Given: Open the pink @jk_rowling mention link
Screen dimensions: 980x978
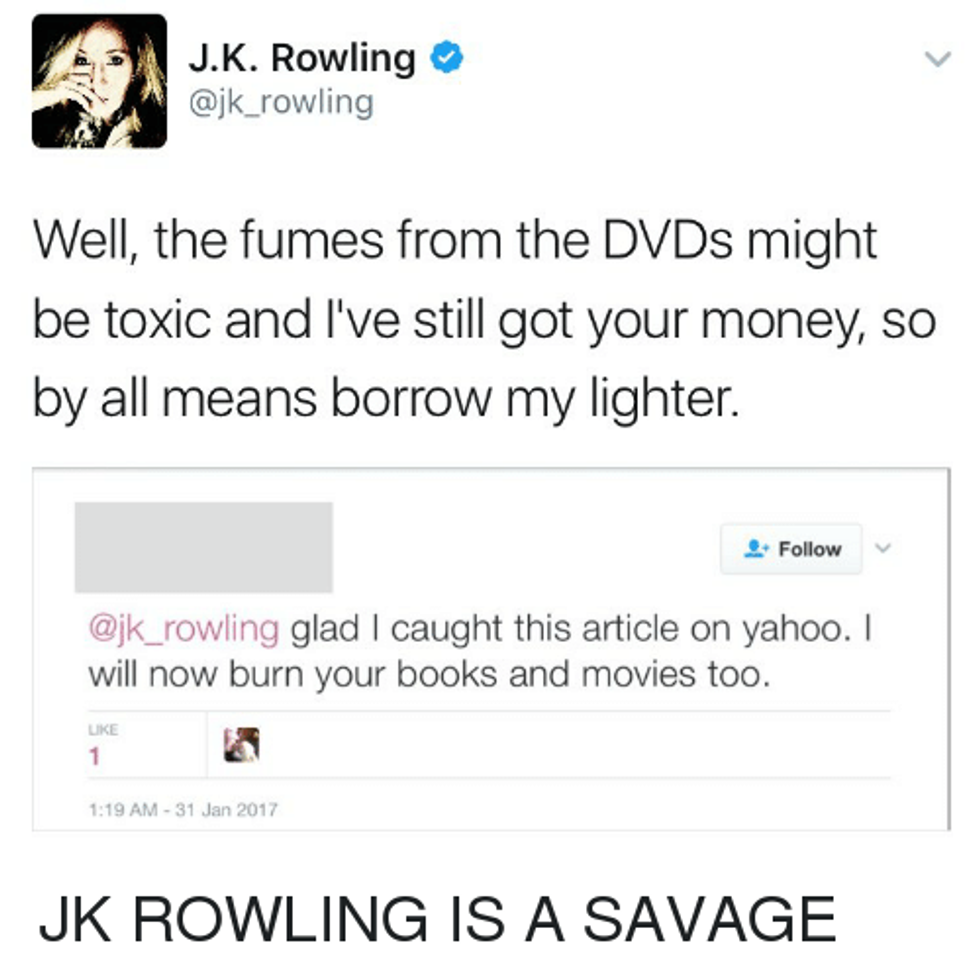Looking at the screenshot, I should point(184,629).
